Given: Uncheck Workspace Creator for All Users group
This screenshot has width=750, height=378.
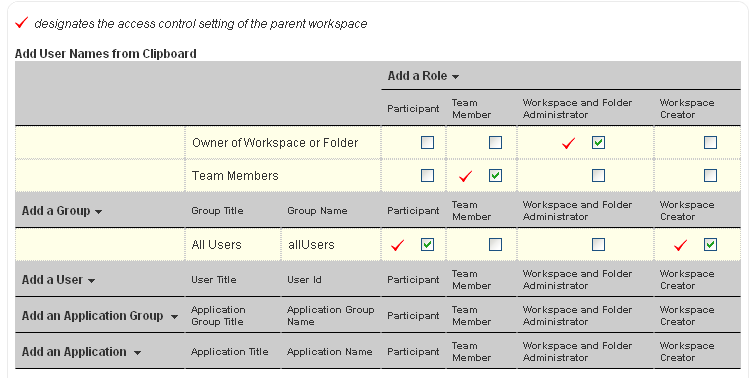Looking at the screenshot, I should (710, 245).
